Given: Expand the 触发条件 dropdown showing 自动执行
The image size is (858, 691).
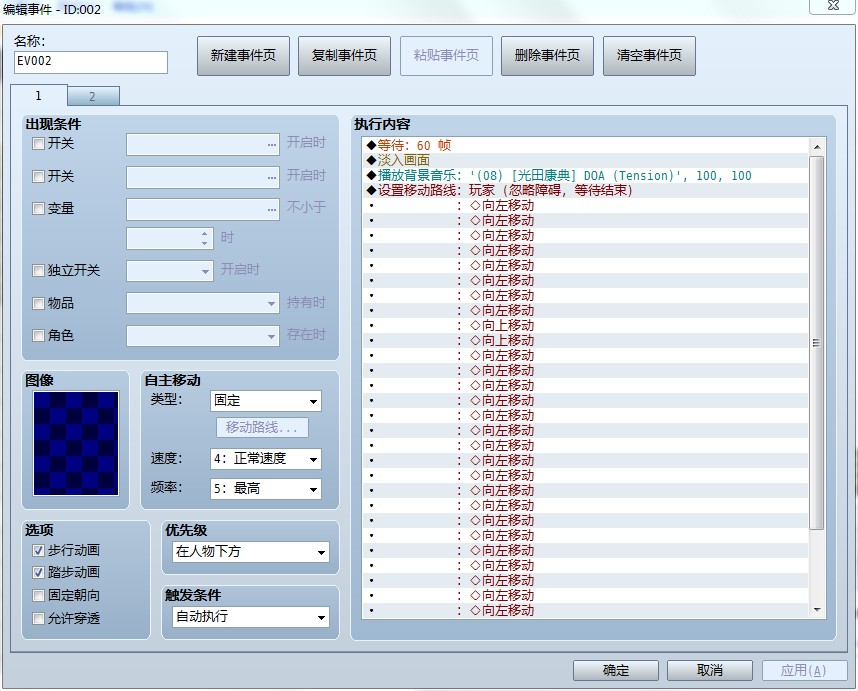Looking at the screenshot, I should click(x=251, y=617).
